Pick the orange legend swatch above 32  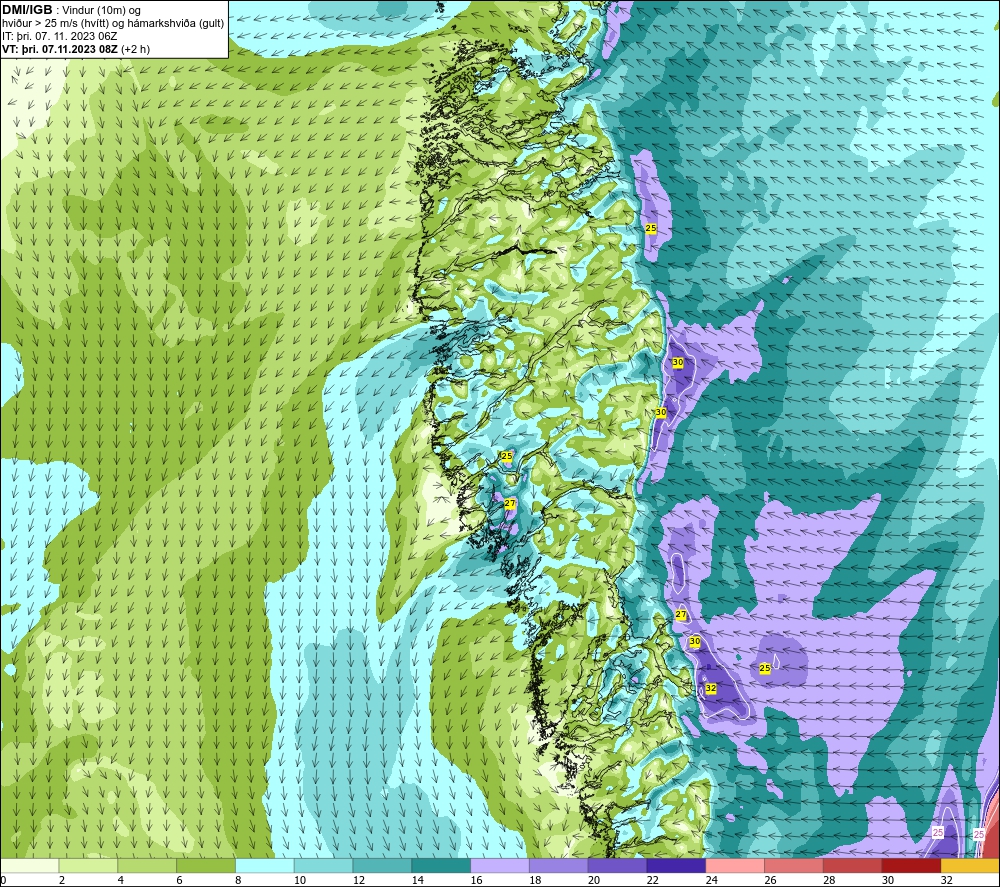[970, 866]
